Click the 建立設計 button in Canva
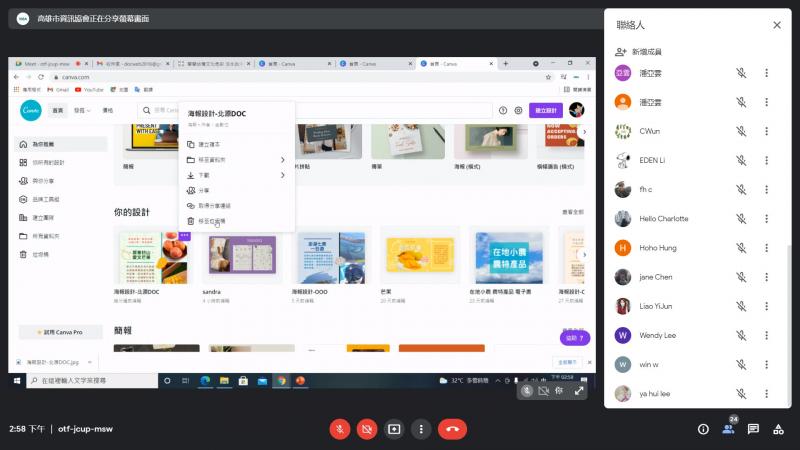The height and width of the screenshot is (450, 800). 546,110
